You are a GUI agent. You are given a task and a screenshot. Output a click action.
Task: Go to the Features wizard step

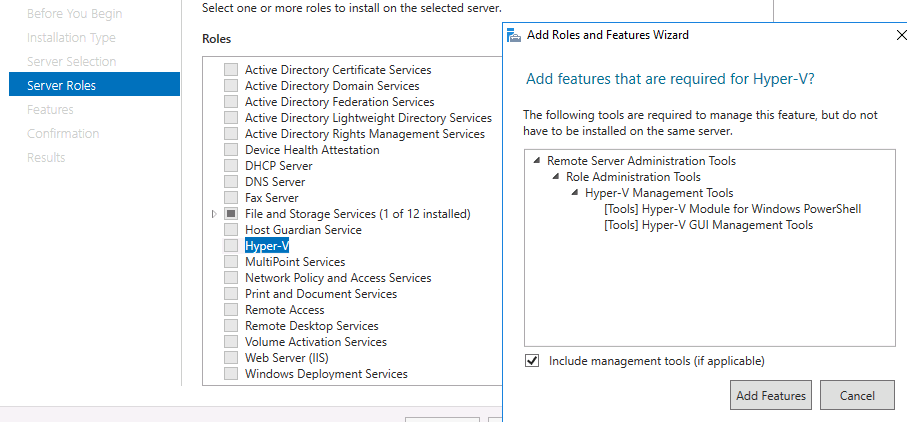coord(50,109)
